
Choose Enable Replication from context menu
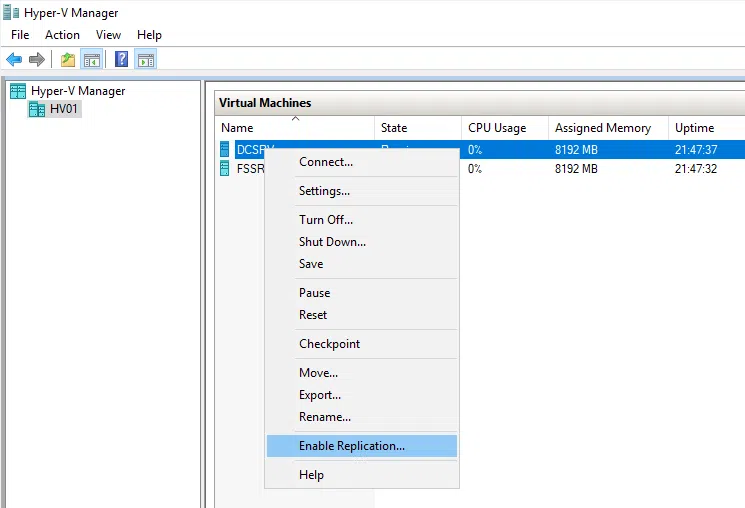click(x=352, y=446)
